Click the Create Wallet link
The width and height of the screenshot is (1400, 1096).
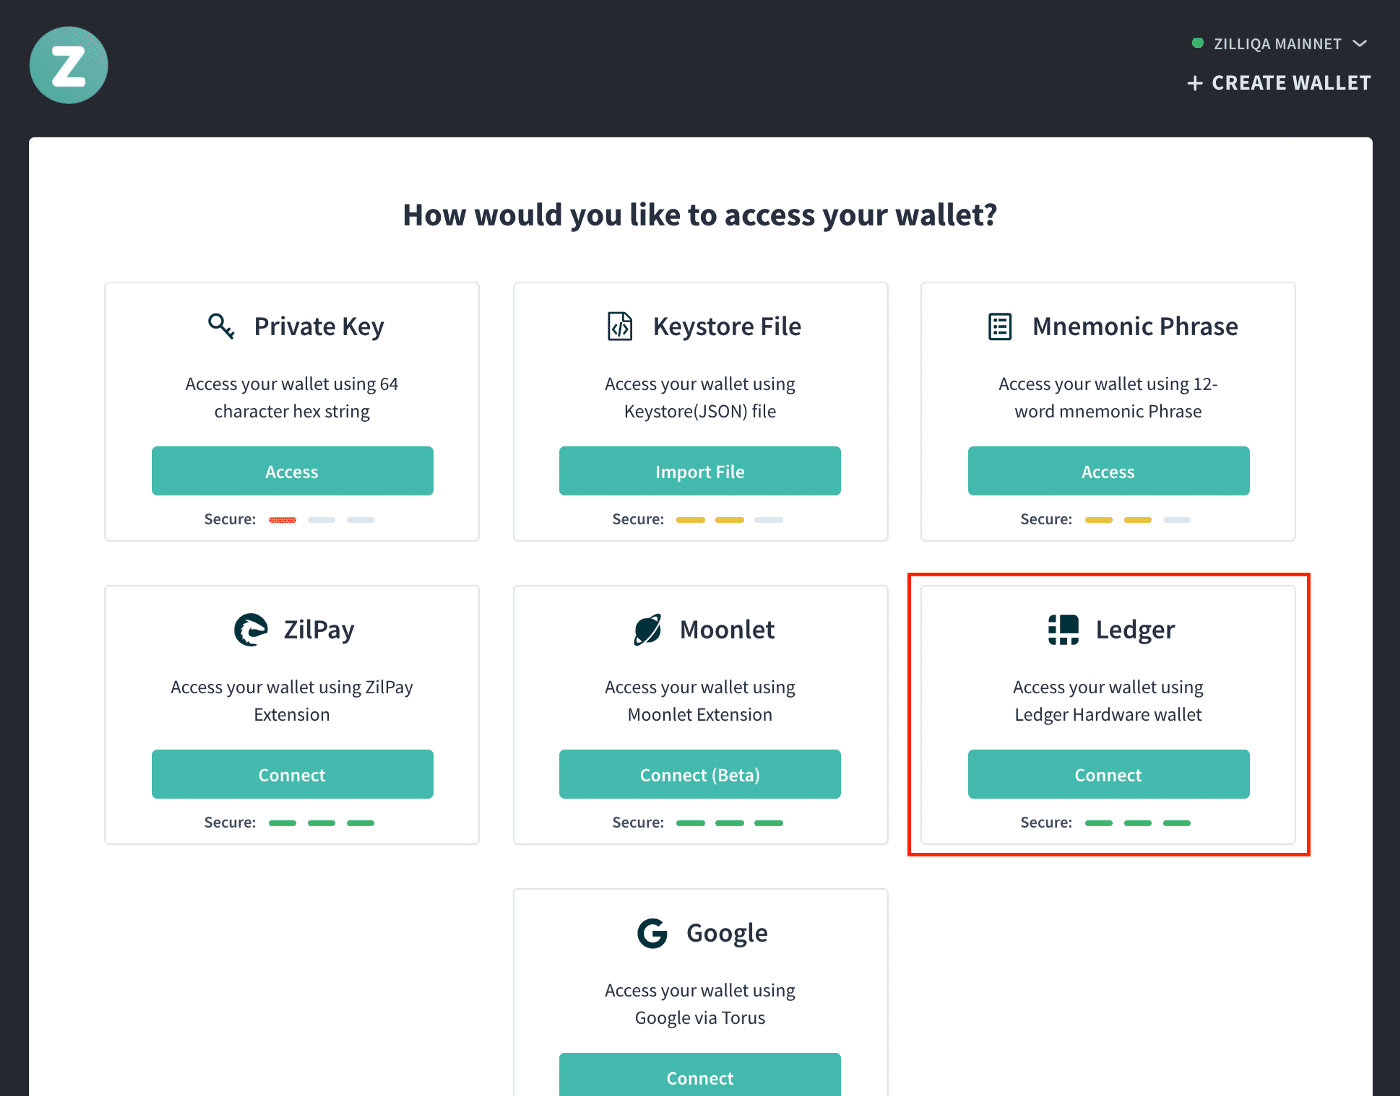click(1290, 84)
